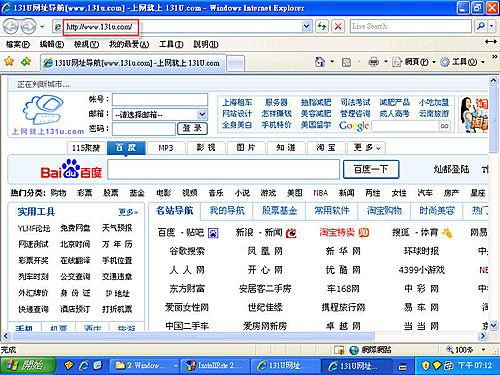
Task: Select the 图片 search tab
Action: (x=246, y=148)
